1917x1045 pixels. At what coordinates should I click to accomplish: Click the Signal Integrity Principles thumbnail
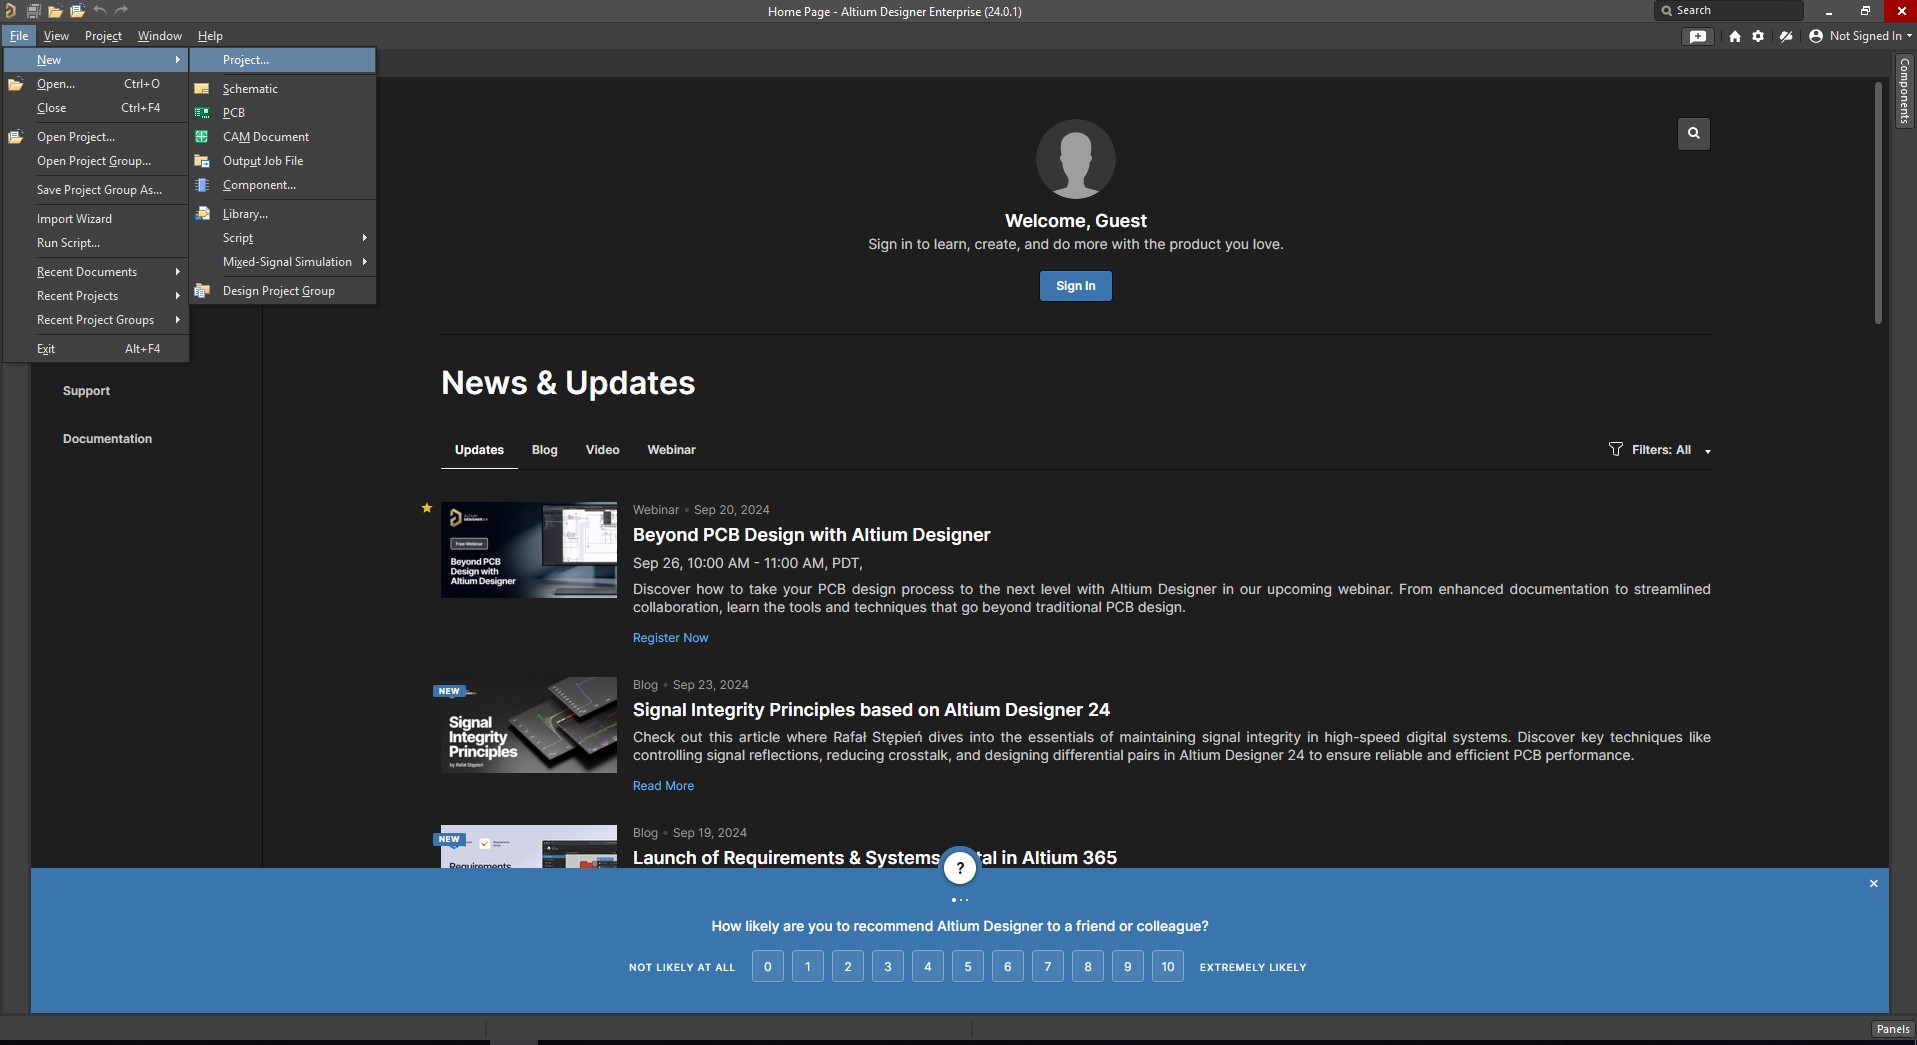(x=529, y=725)
